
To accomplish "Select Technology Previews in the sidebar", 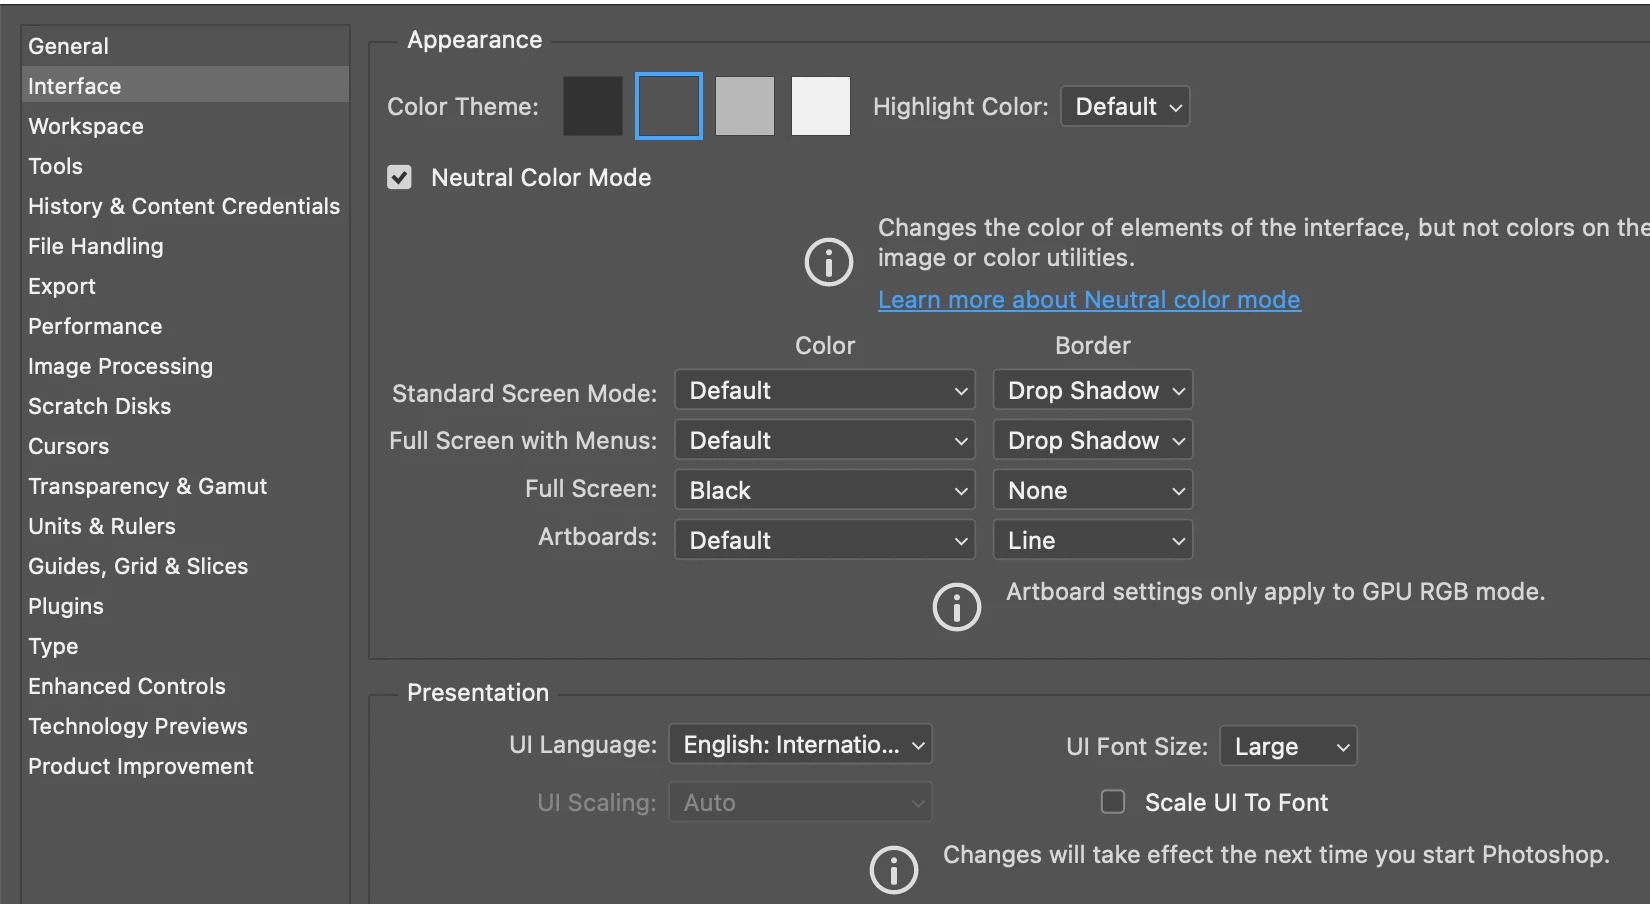I will tap(138, 726).
